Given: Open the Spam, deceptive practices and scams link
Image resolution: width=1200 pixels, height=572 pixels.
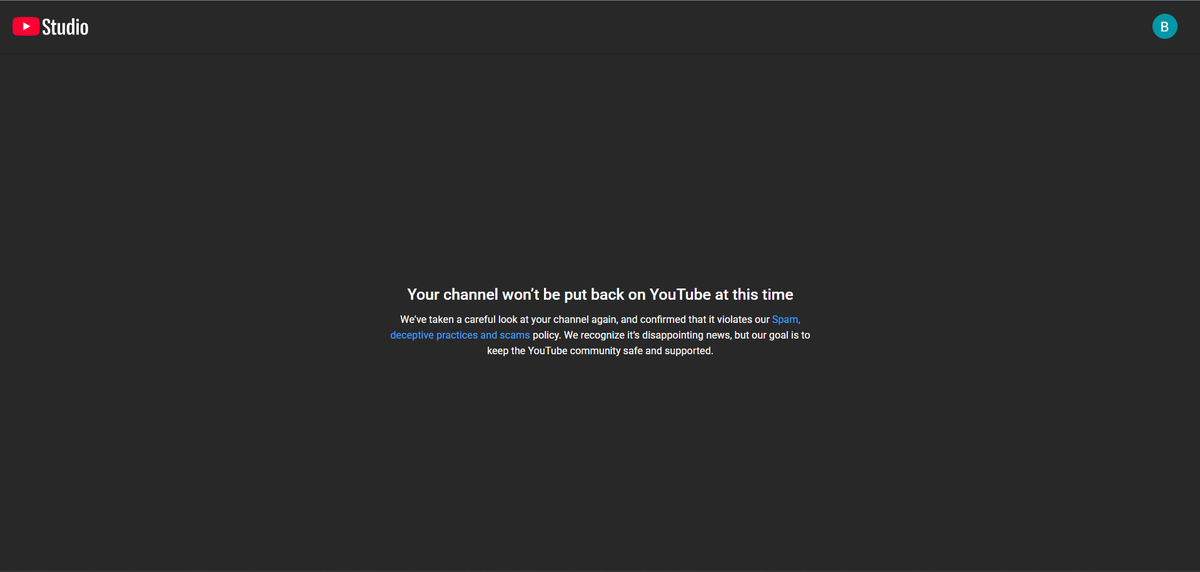Looking at the screenshot, I should coord(460,335).
